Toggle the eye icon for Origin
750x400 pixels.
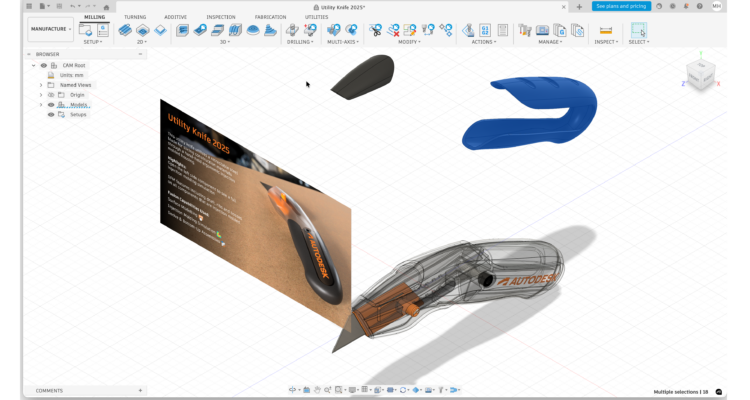(51, 94)
